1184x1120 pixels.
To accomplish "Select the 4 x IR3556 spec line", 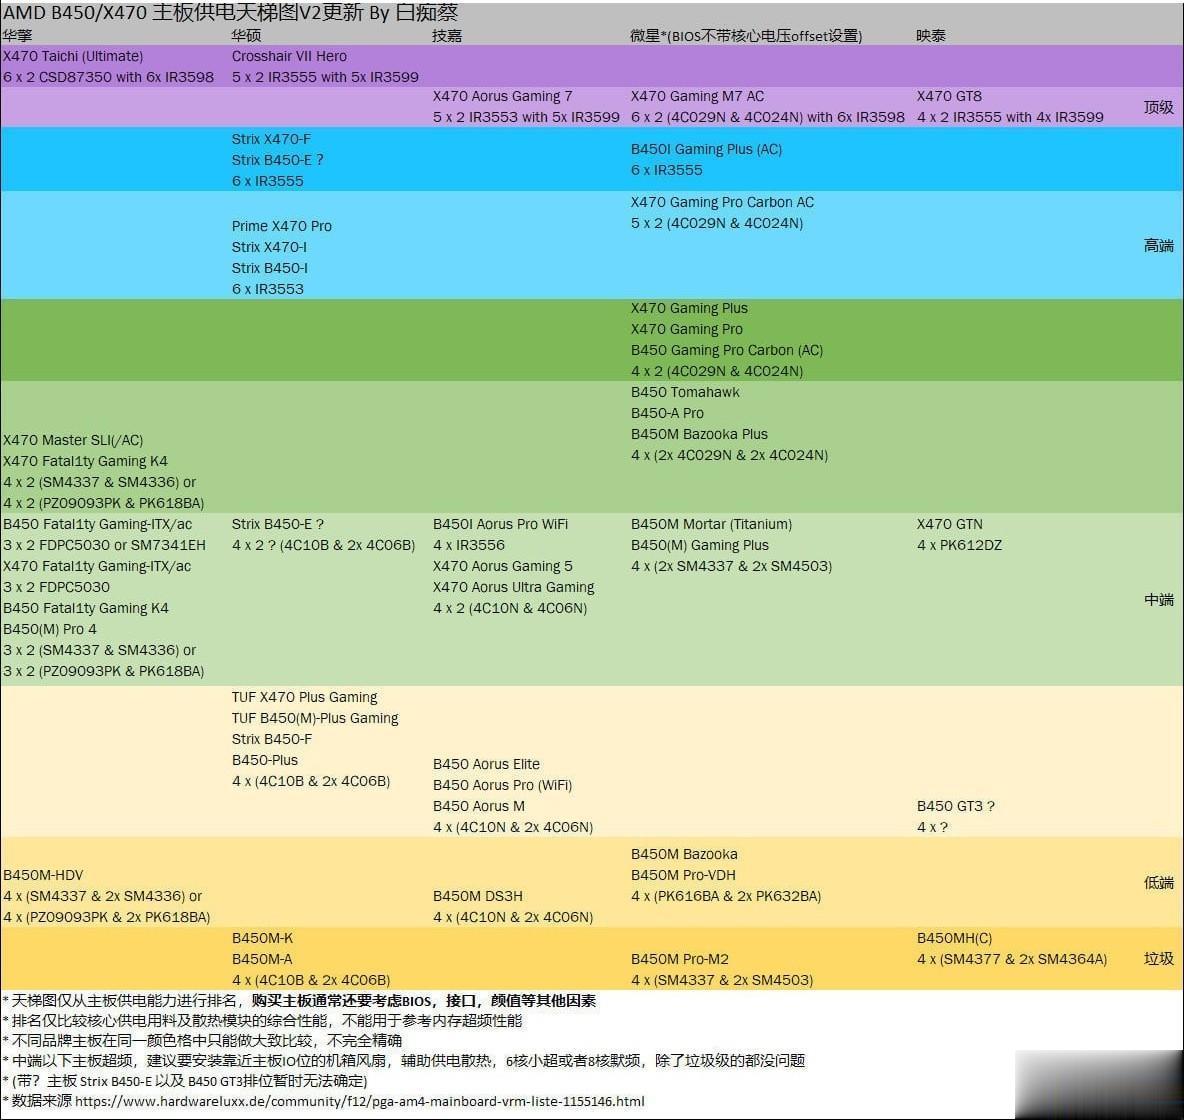I will (x=469, y=545).
